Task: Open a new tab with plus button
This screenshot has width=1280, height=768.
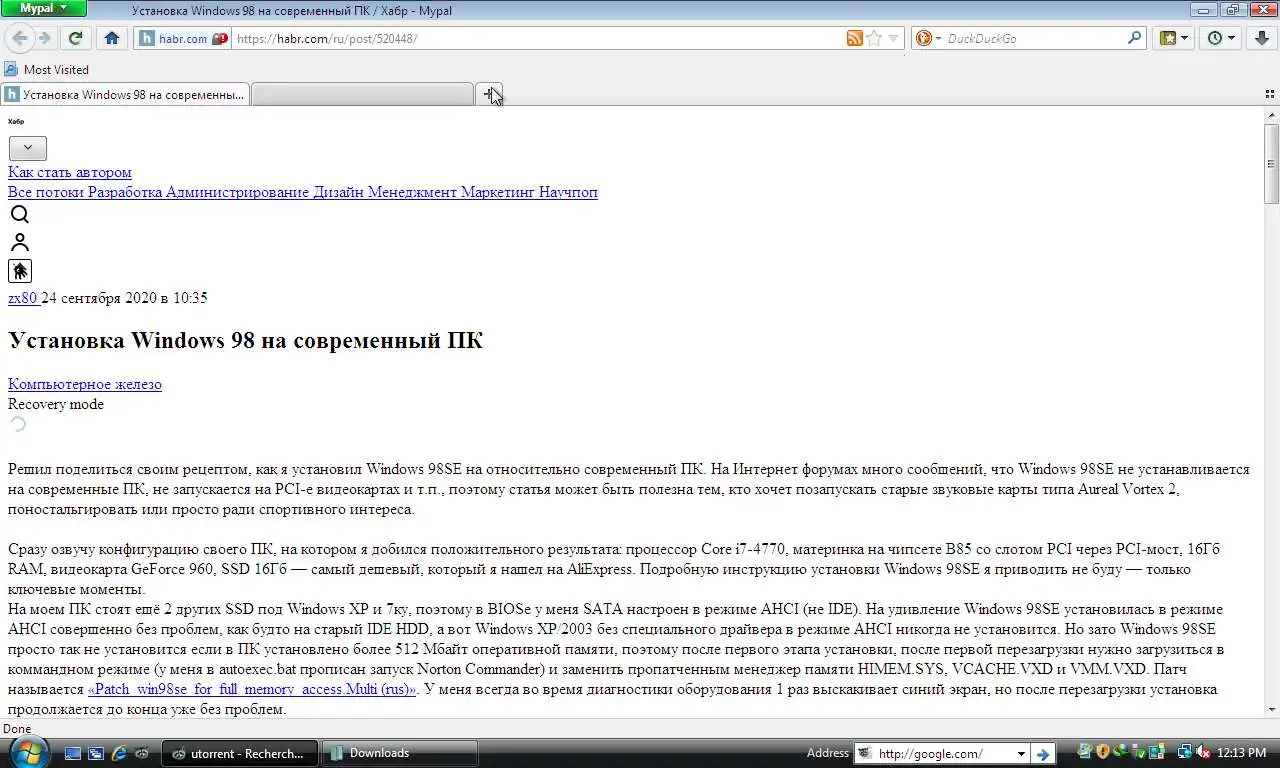Action: click(x=490, y=94)
